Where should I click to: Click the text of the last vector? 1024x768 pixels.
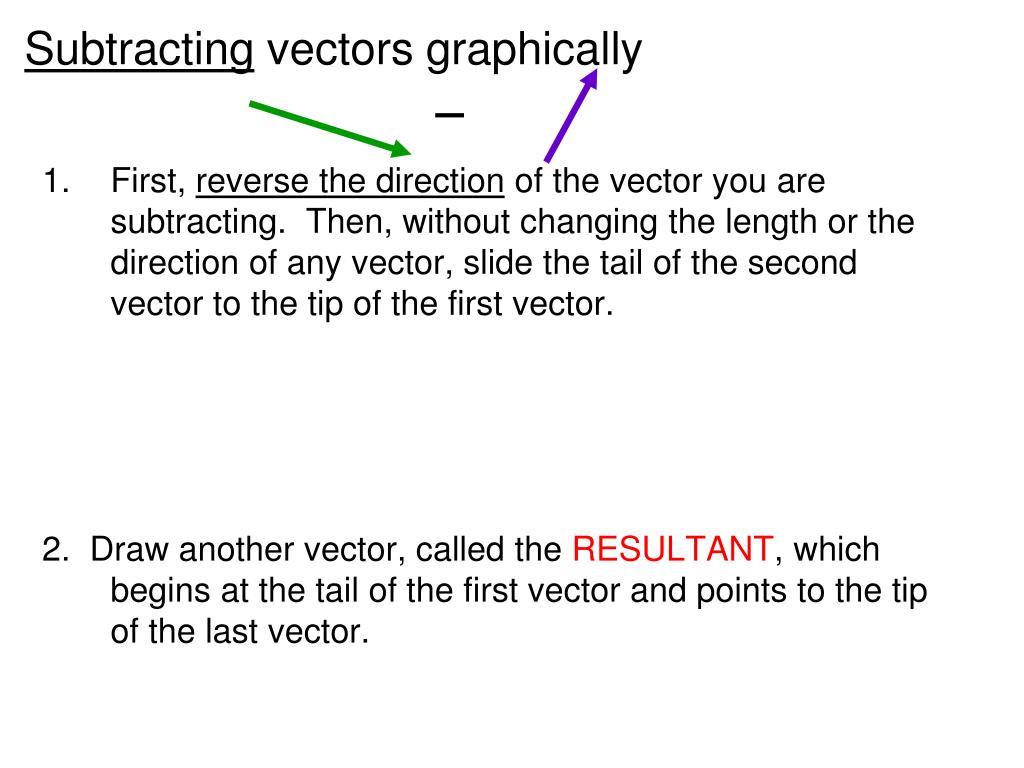tap(240, 632)
